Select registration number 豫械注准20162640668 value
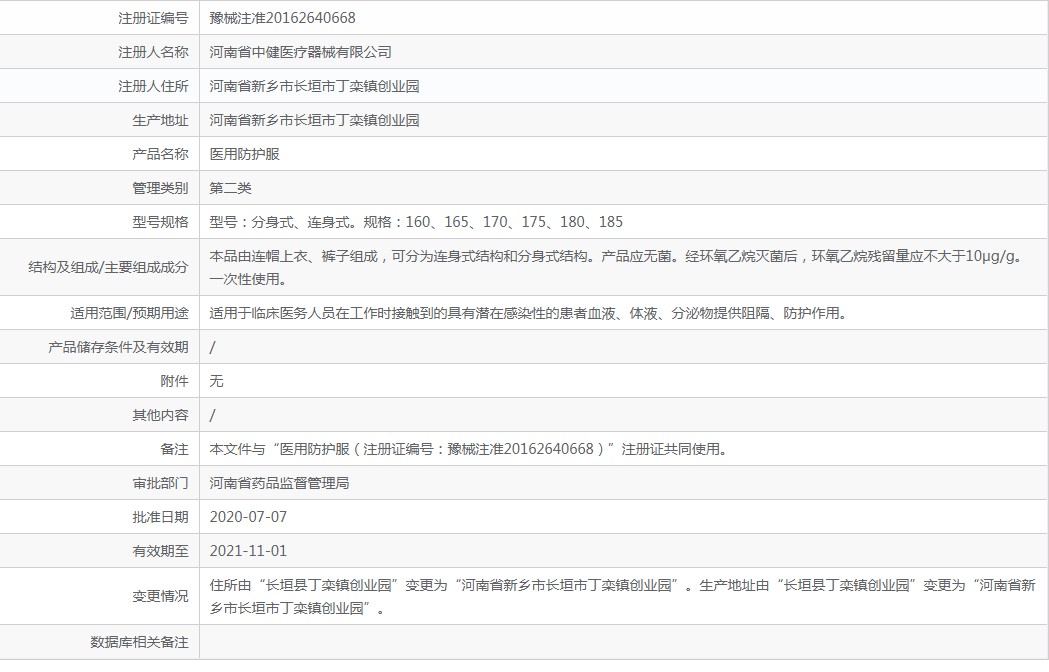1049x672 pixels. click(x=282, y=18)
